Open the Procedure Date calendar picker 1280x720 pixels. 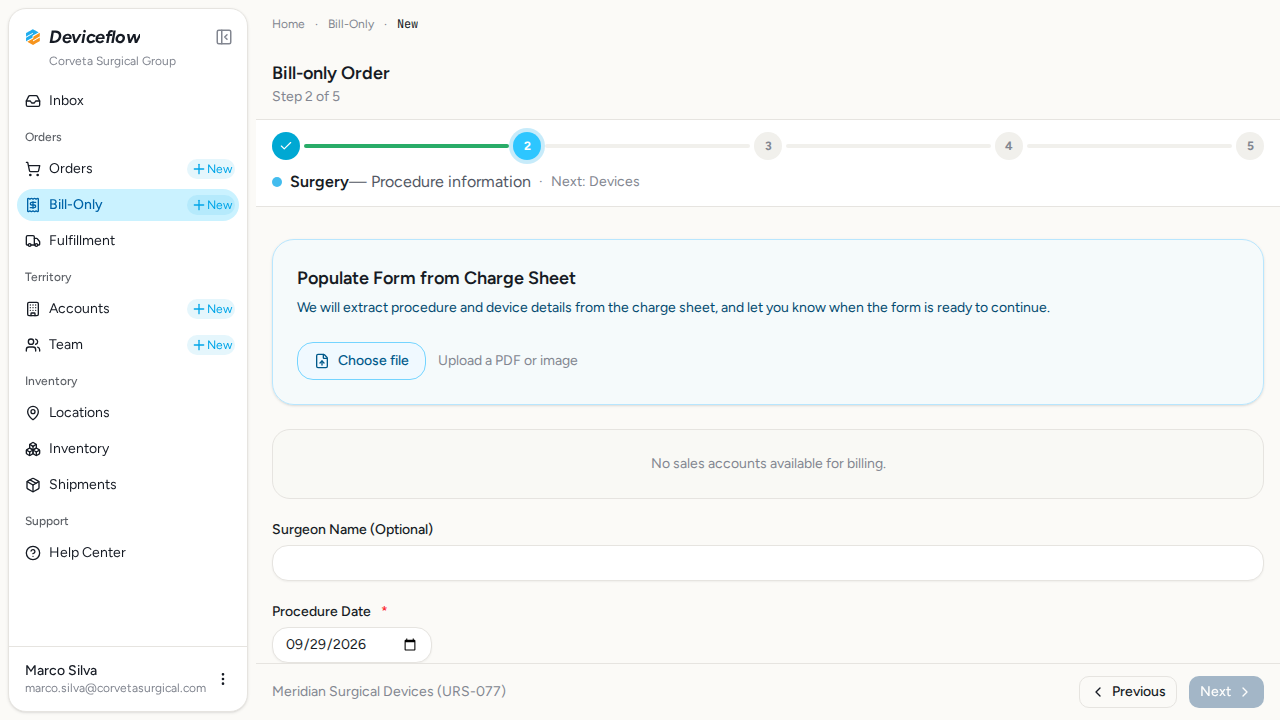click(410, 645)
